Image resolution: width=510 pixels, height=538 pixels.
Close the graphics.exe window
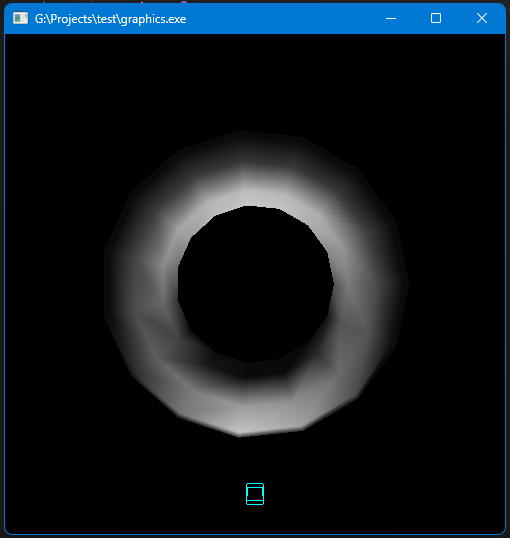tap(482, 18)
